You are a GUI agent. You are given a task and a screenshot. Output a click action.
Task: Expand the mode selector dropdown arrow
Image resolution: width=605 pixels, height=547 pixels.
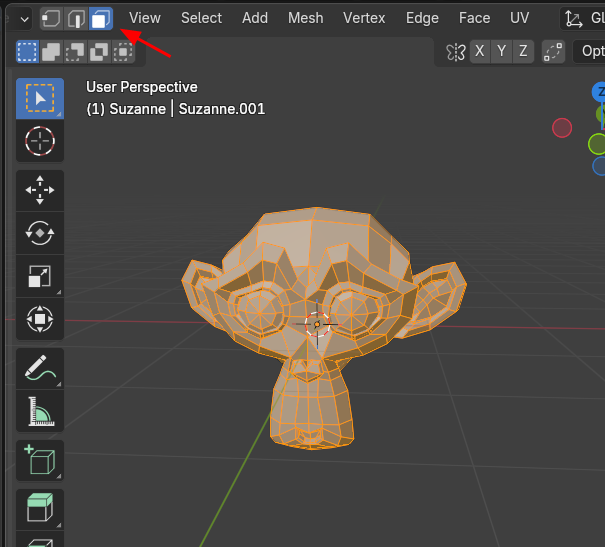click(25, 19)
